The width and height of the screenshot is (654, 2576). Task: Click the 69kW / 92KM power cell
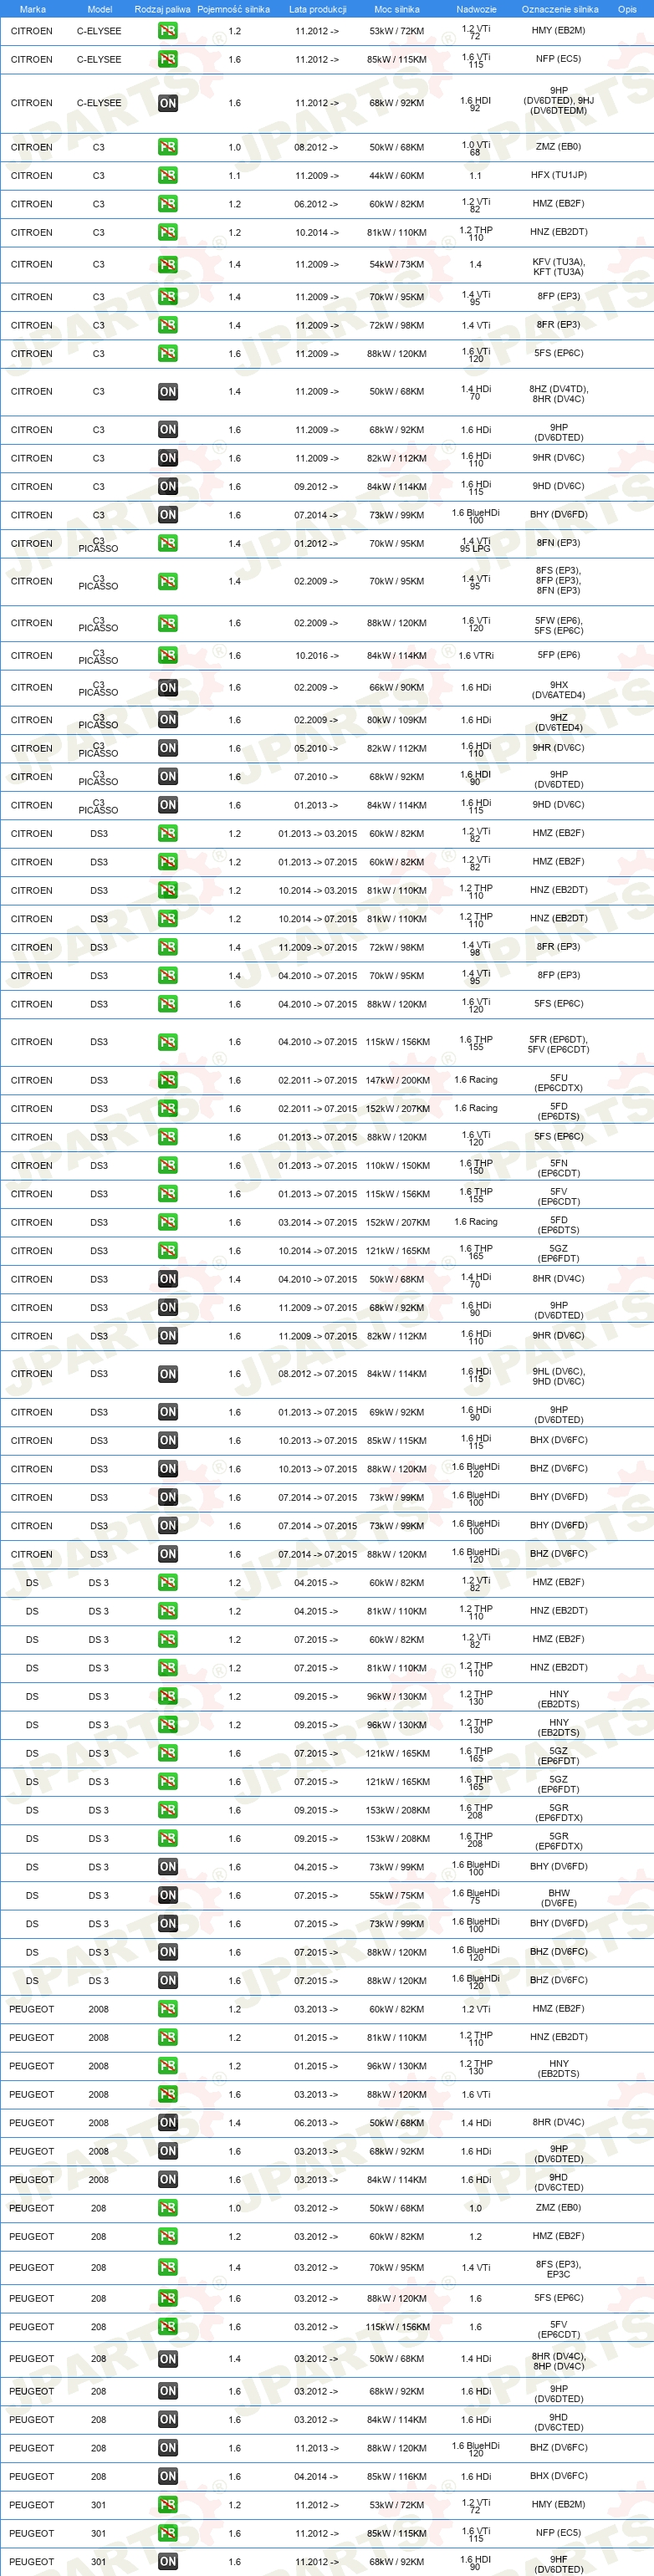click(x=397, y=1413)
